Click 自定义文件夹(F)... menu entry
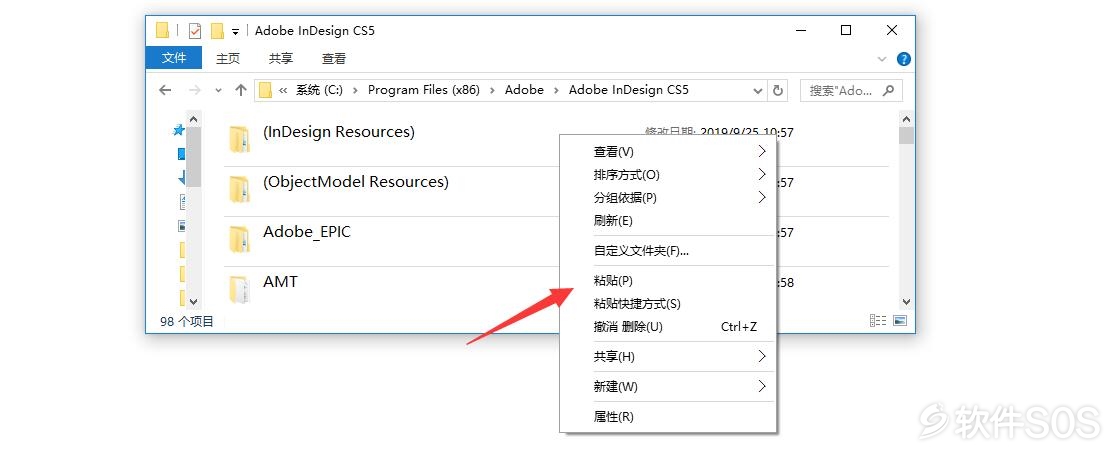The image size is (1117, 449). pos(667,251)
